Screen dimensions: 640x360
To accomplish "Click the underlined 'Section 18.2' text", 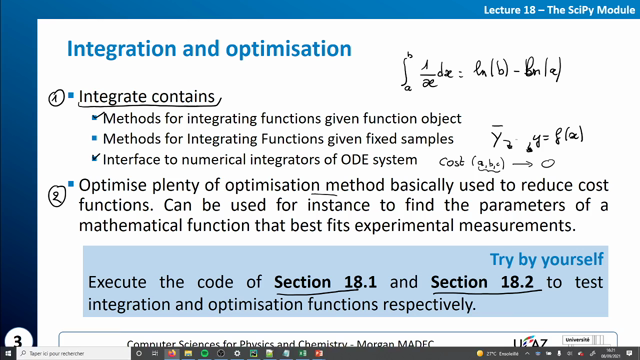I will click(x=482, y=282).
